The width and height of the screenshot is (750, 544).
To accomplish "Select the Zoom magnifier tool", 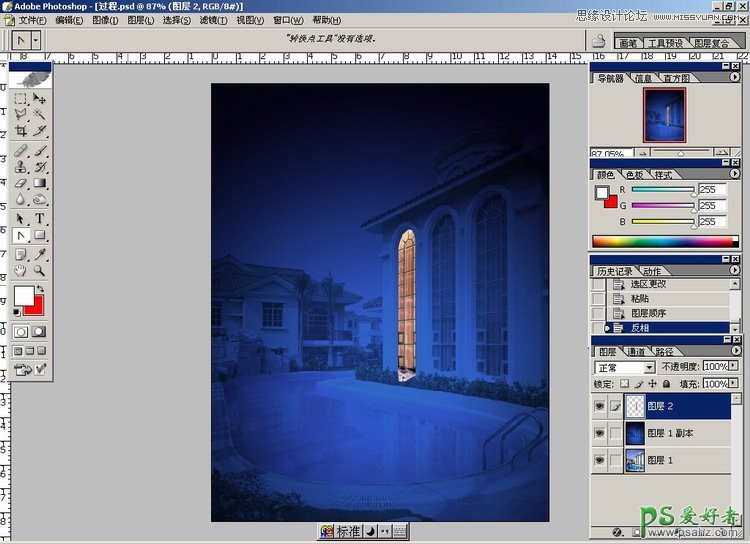I will coord(40,270).
